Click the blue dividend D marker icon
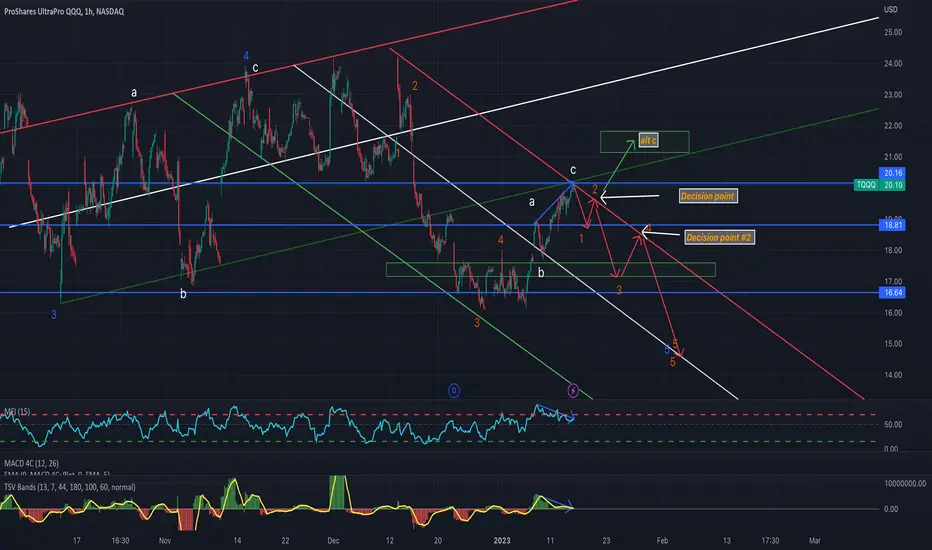 pyautogui.click(x=454, y=391)
